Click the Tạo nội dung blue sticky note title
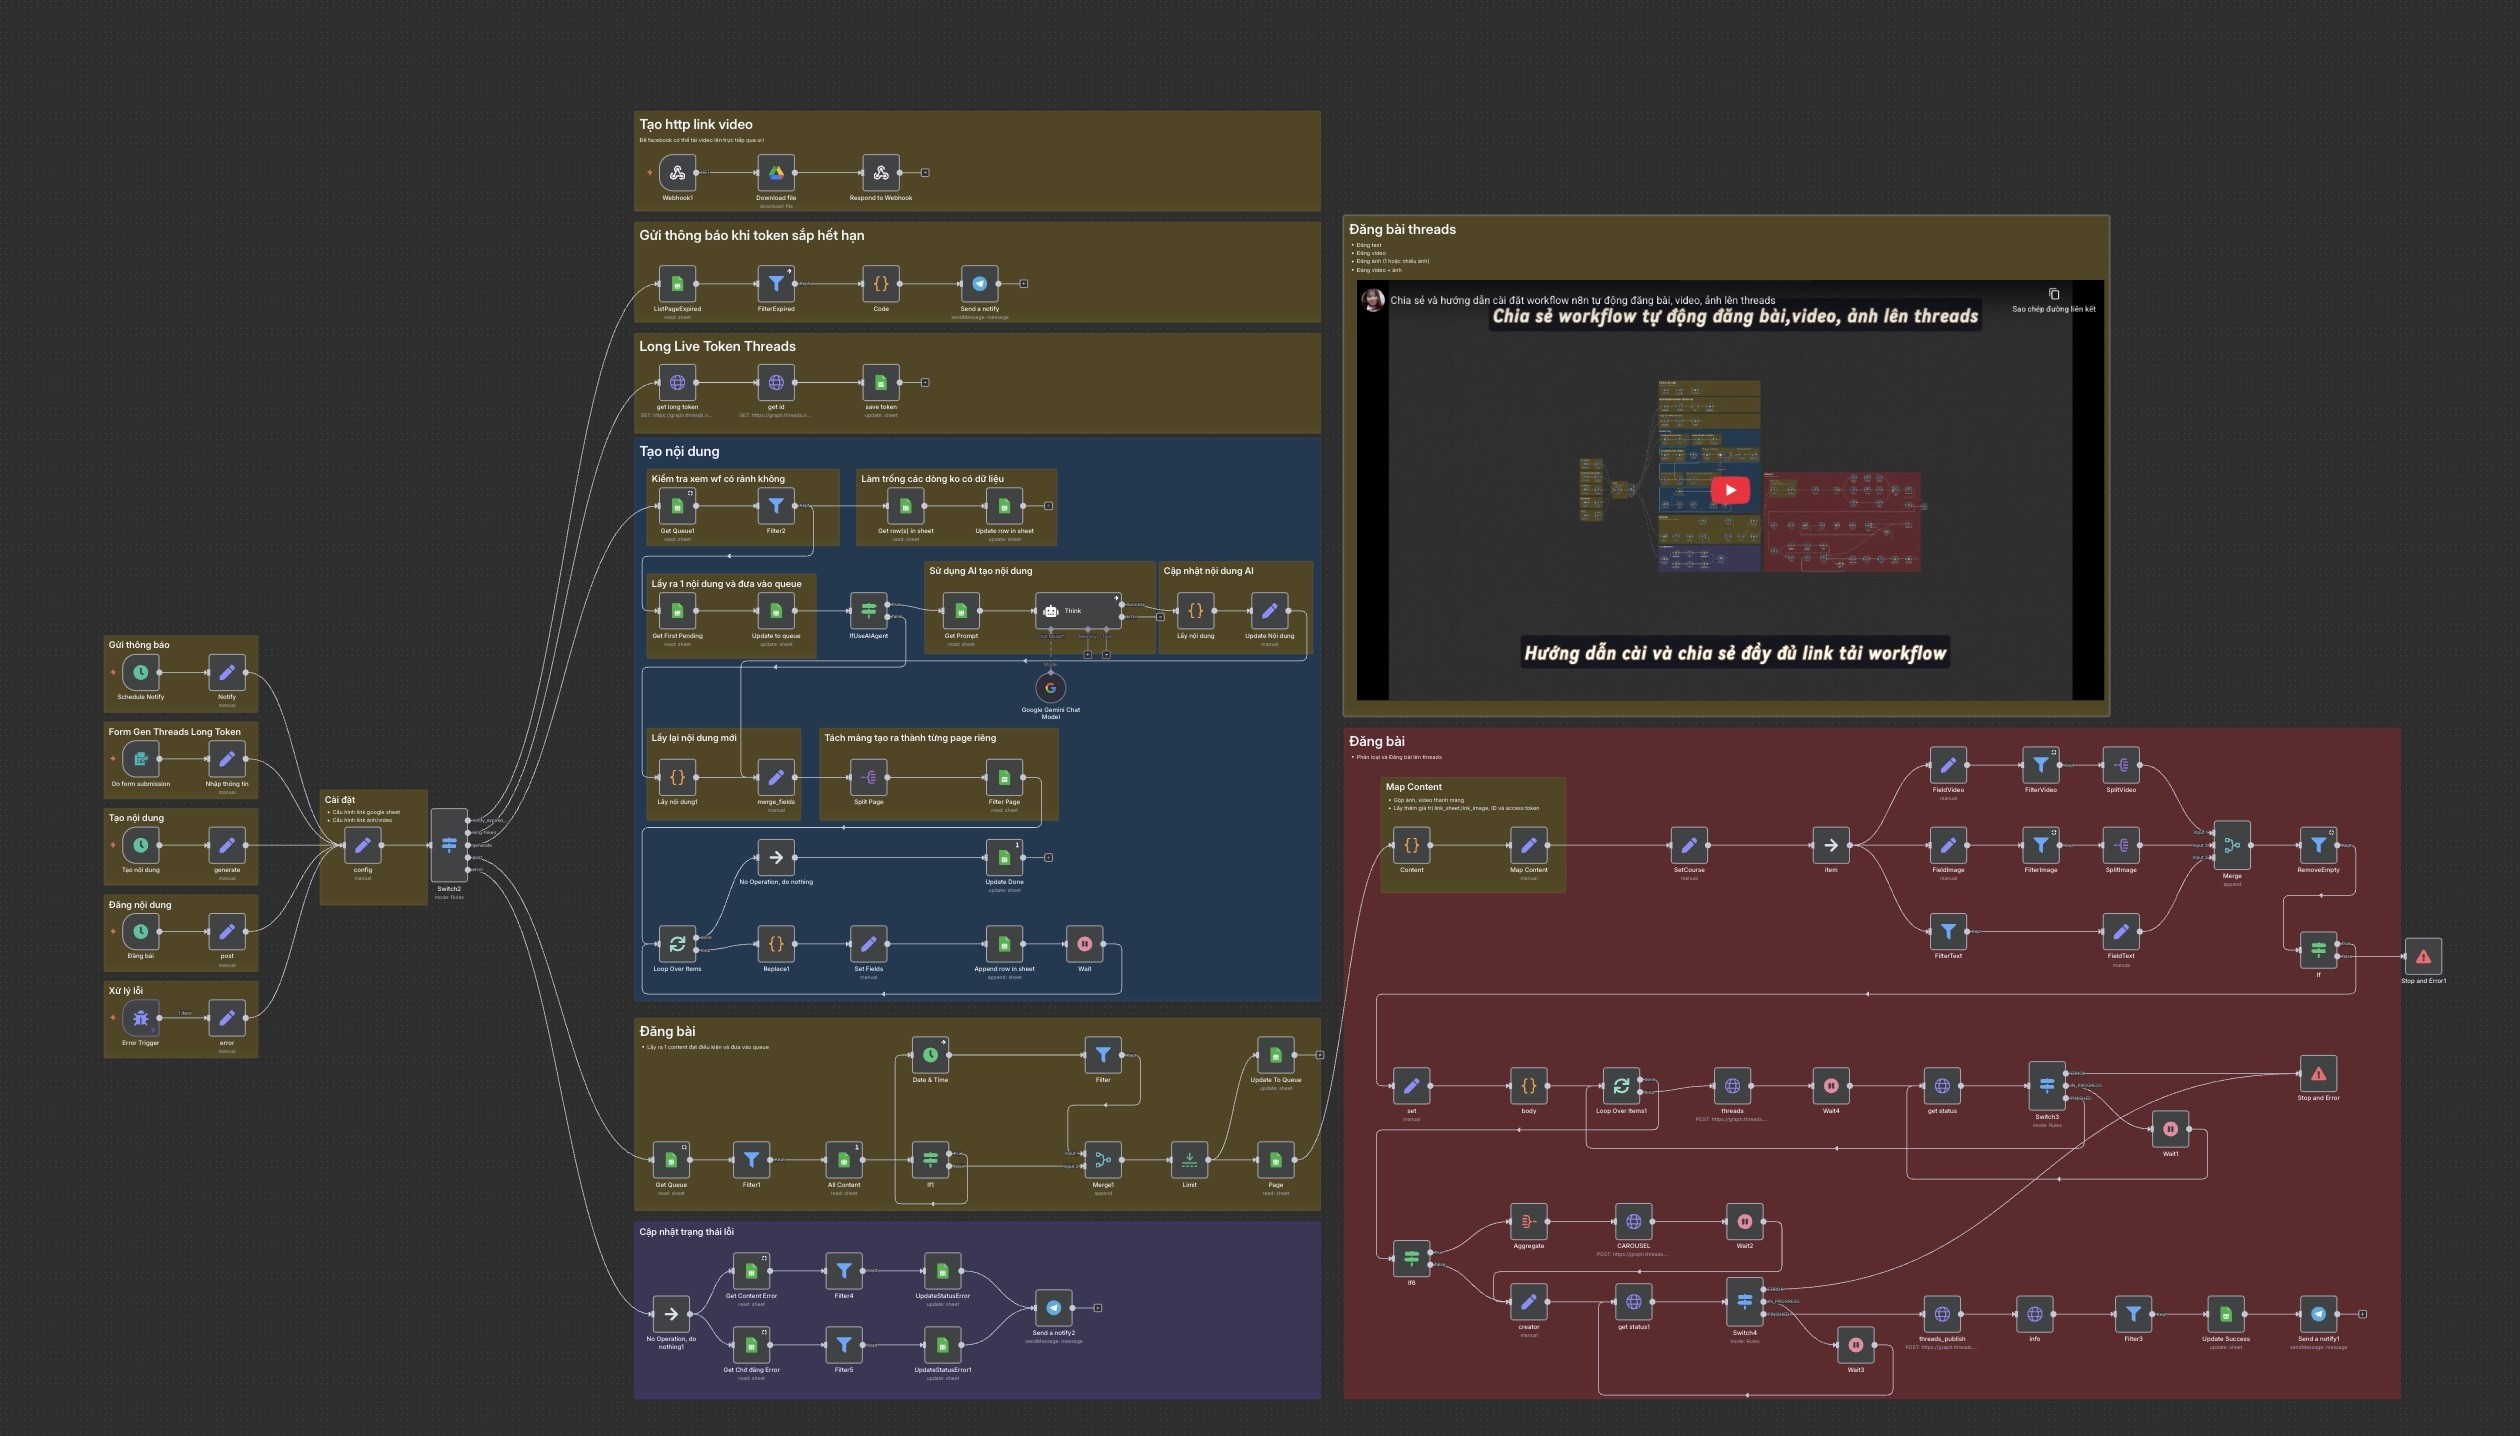This screenshot has height=1436, width=2520. click(x=679, y=452)
